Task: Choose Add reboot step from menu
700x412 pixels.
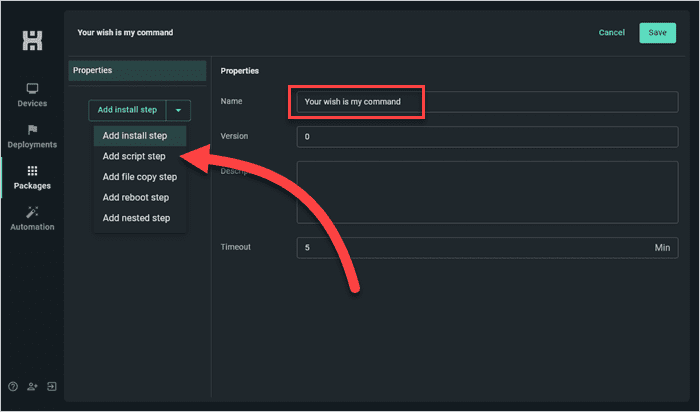Action: point(140,197)
